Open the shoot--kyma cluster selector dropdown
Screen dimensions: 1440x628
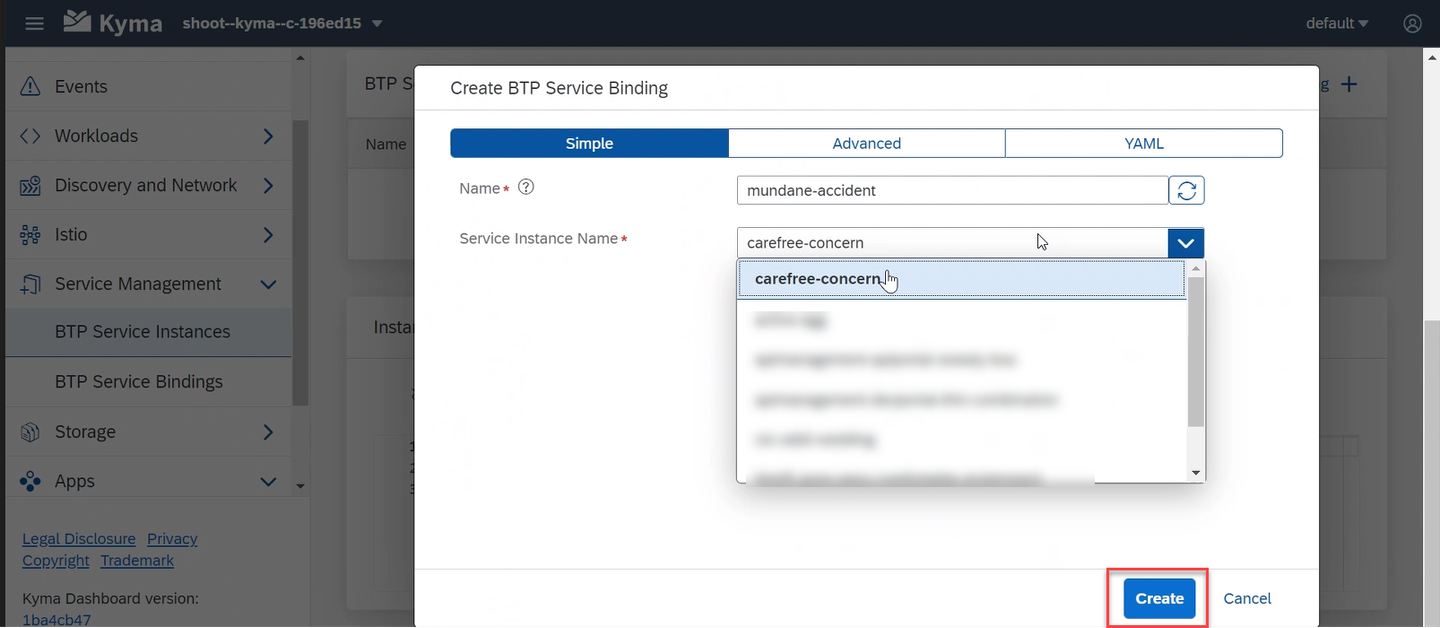(x=283, y=23)
